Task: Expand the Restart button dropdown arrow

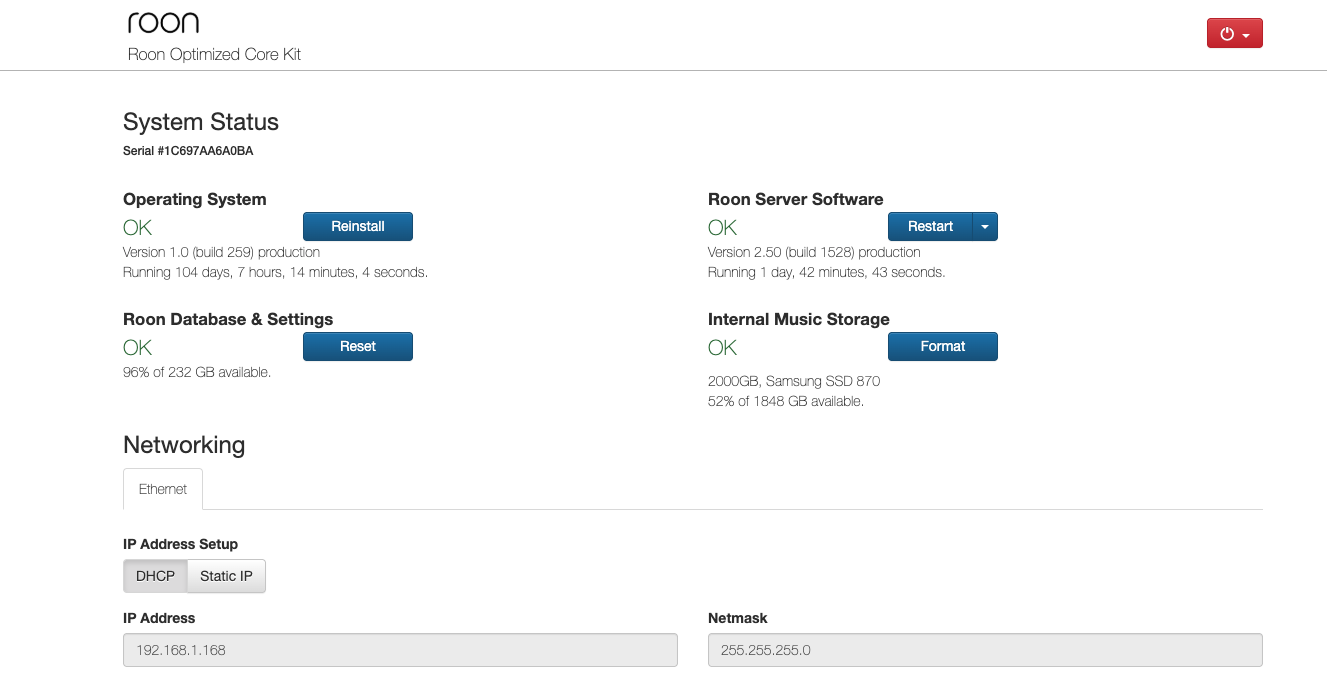Action: 985,226
